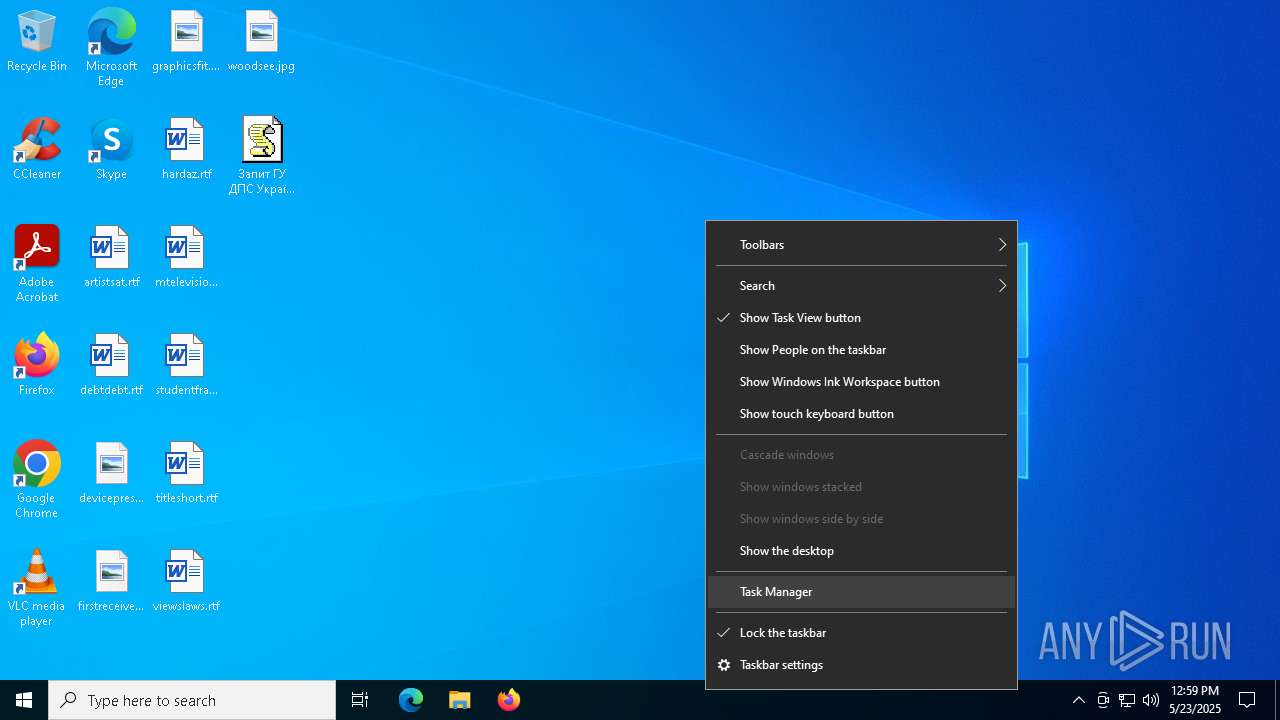Select the Firefox desktop shortcut
This screenshot has width=1280, height=720.
[x=37, y=366]
